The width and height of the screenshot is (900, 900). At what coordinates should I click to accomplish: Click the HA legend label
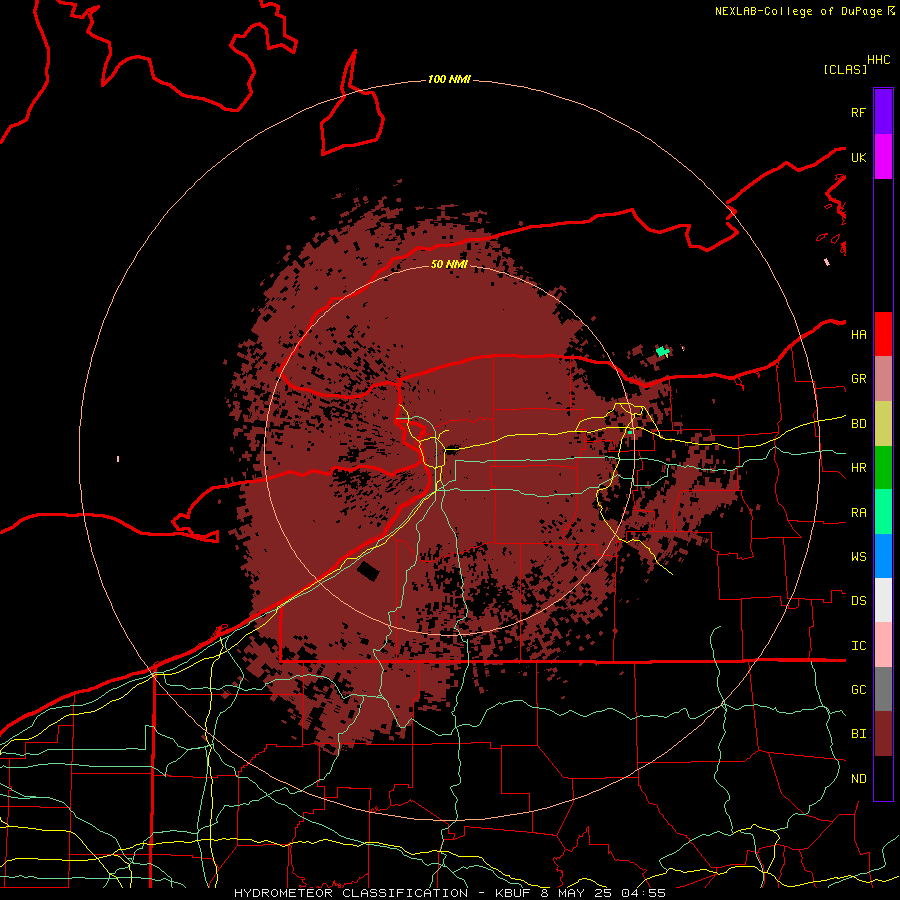click(858, 334)
